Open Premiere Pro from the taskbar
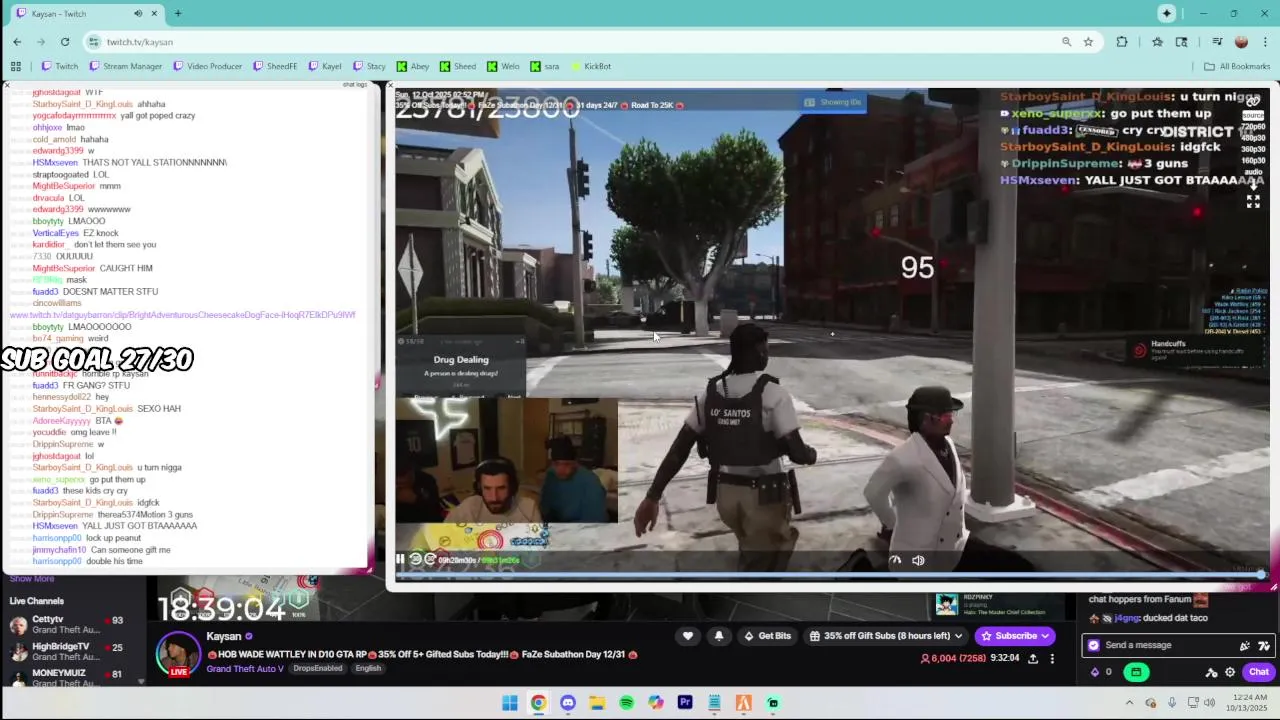Viewport: 1280px width, 720px height. 685,703
